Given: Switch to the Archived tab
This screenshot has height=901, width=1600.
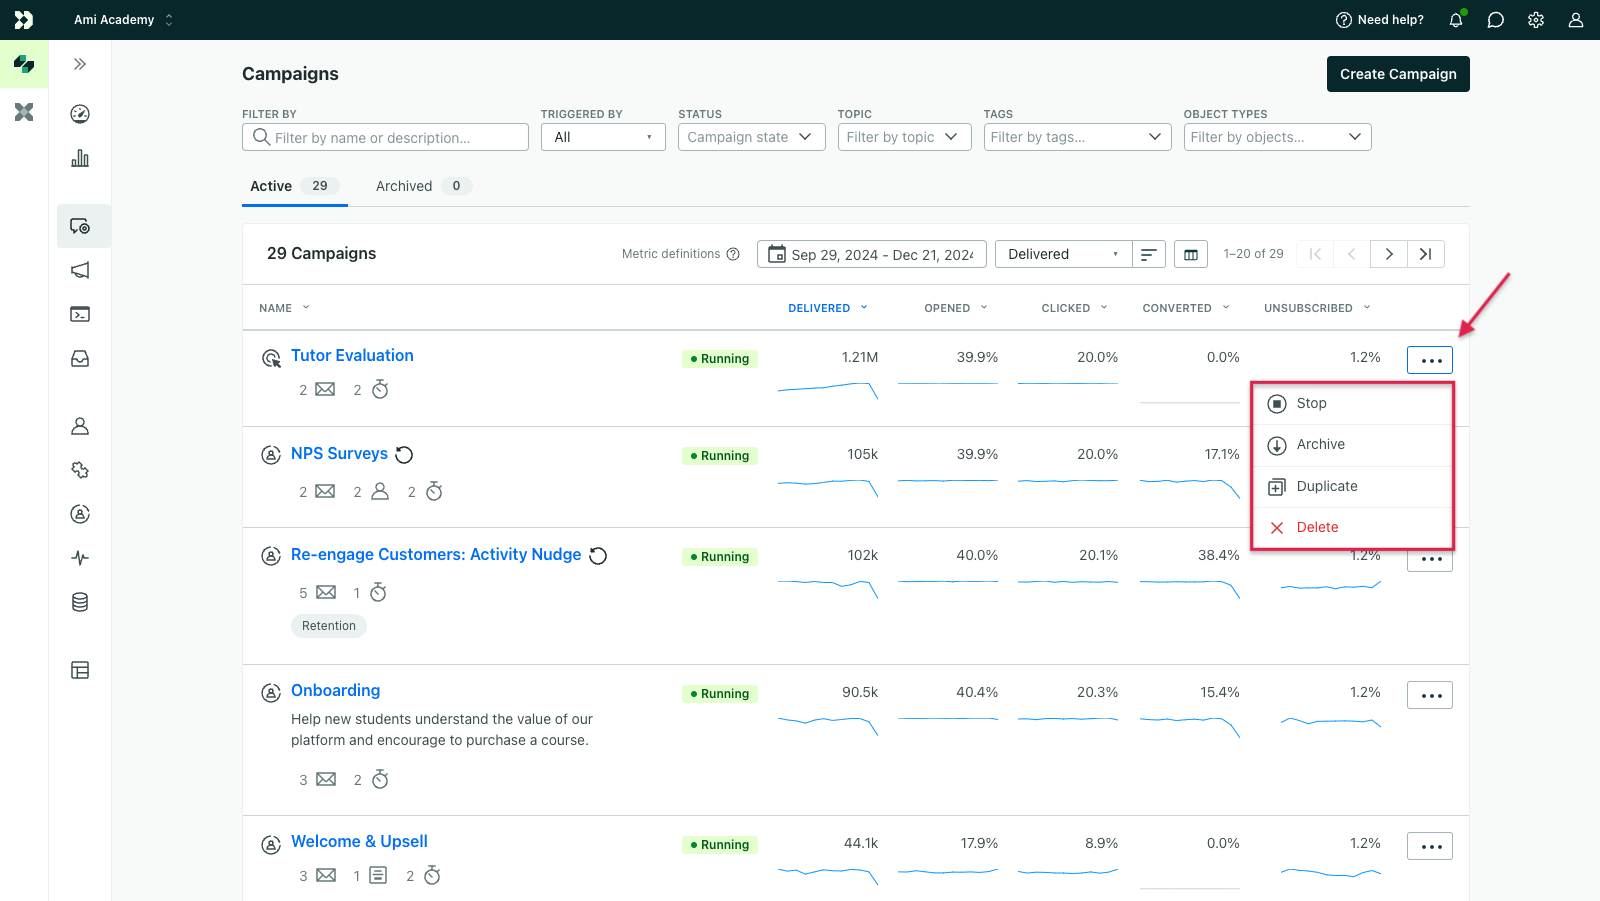Looking at the screenshot, I should coord(404,186).
